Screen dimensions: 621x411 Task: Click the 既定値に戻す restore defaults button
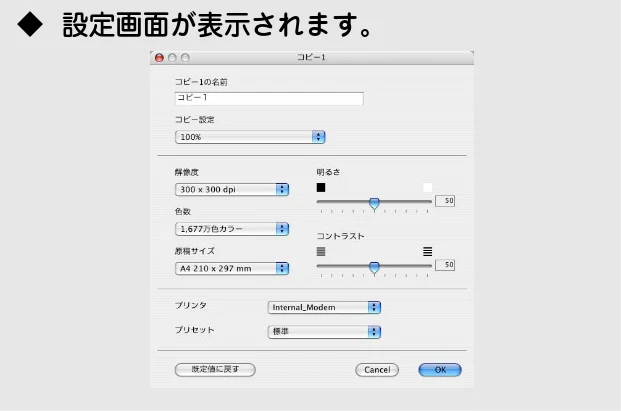point(215,370)
